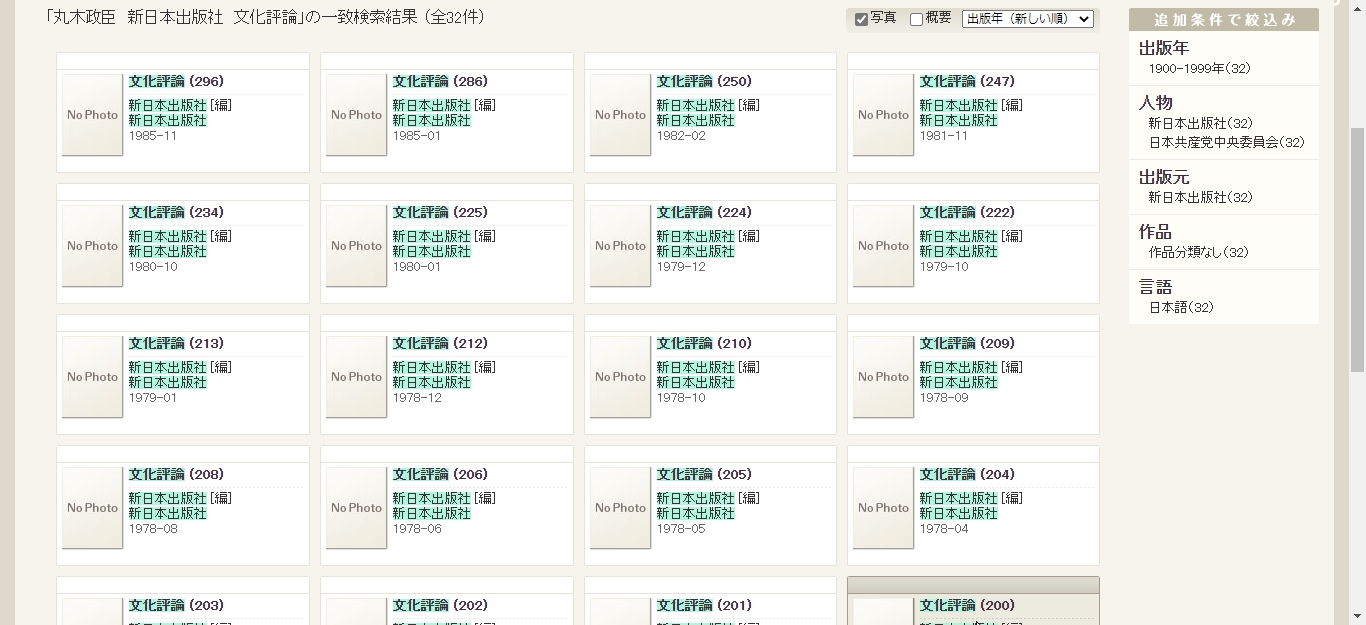This screenshot has width=1366, height=625.
Task: Click editor link 新日本出版社 in 文化評論 (250) card
Action: point(695,105)
